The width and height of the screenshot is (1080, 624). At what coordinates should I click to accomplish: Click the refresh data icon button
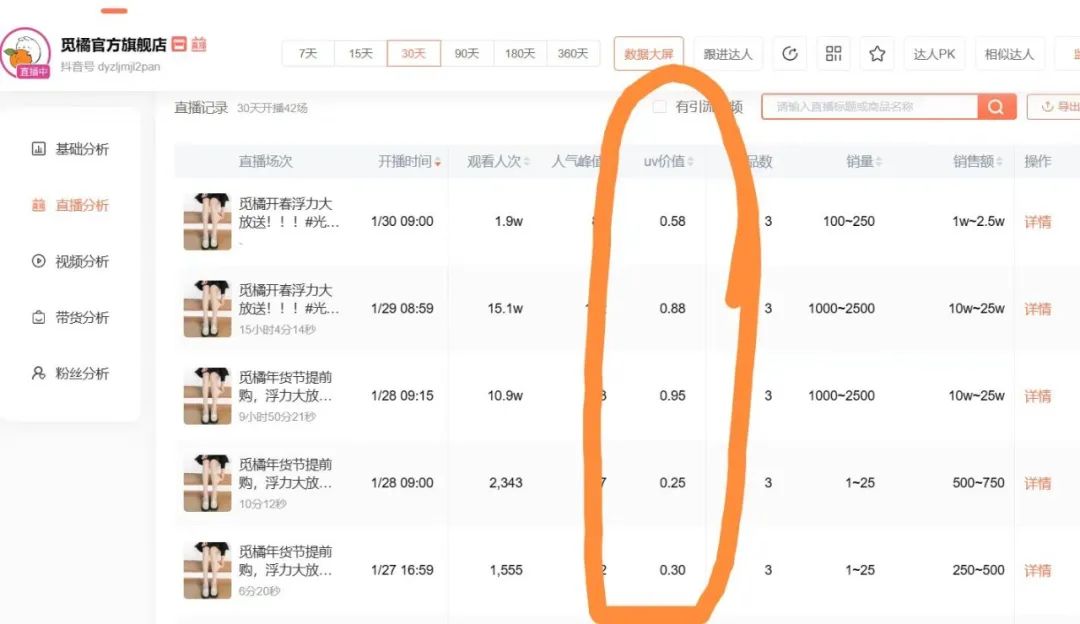[789, 54]
